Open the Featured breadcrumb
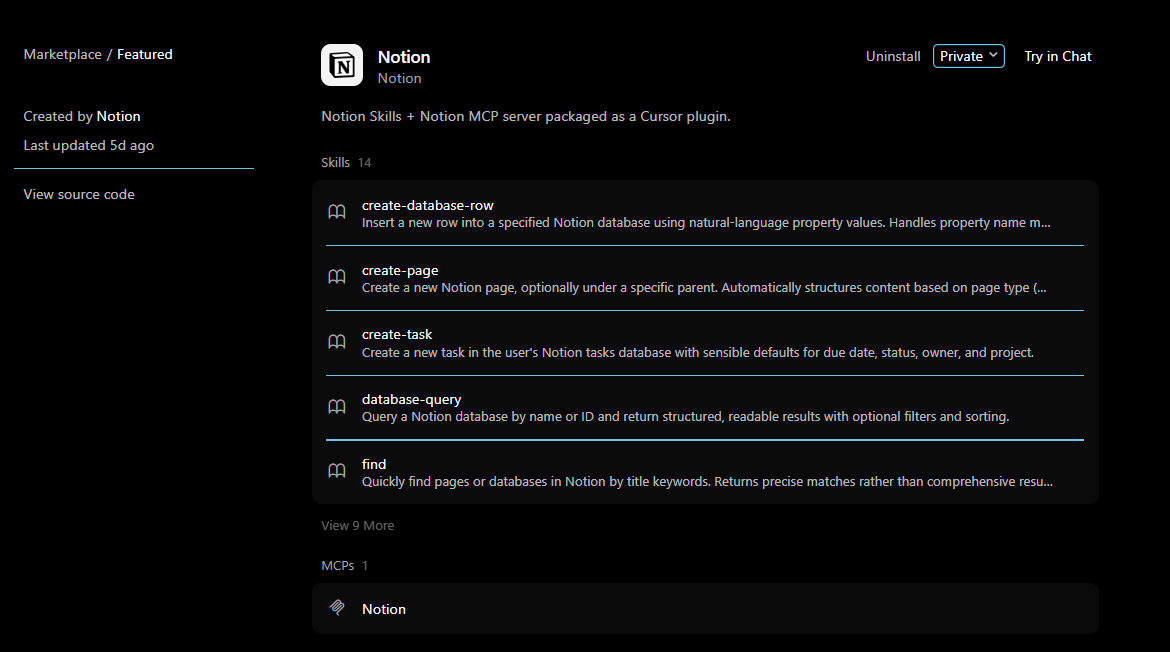1170x652 pixels. pos(145,54)
